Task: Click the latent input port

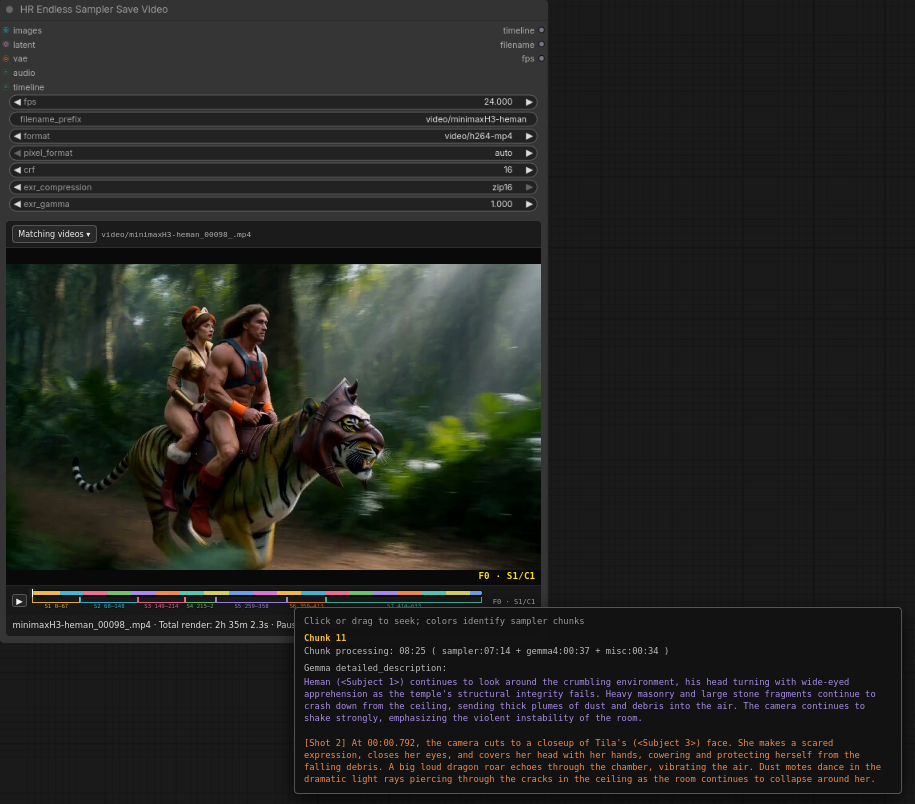Action: (6, 44)
